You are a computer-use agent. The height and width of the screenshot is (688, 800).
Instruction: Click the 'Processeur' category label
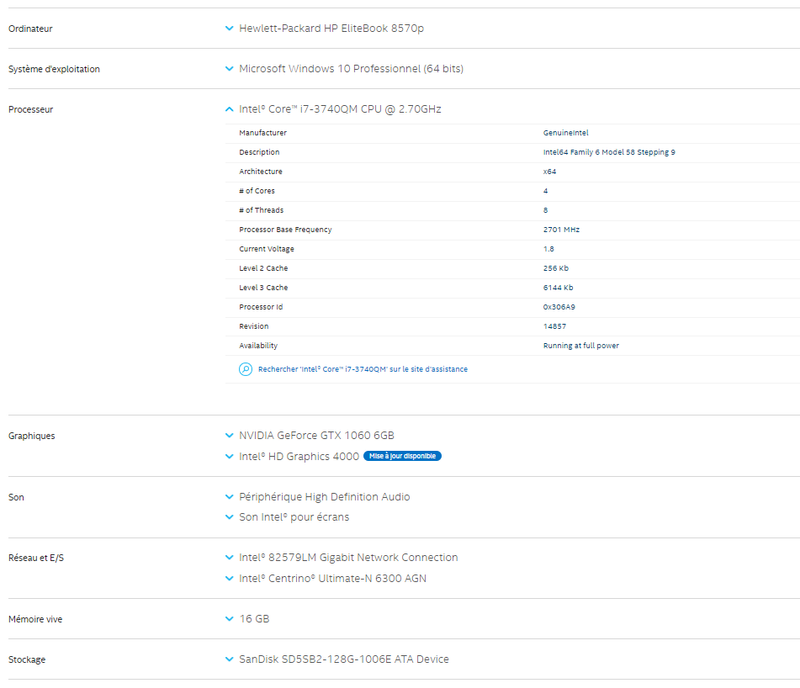click(x=31, y=109)
